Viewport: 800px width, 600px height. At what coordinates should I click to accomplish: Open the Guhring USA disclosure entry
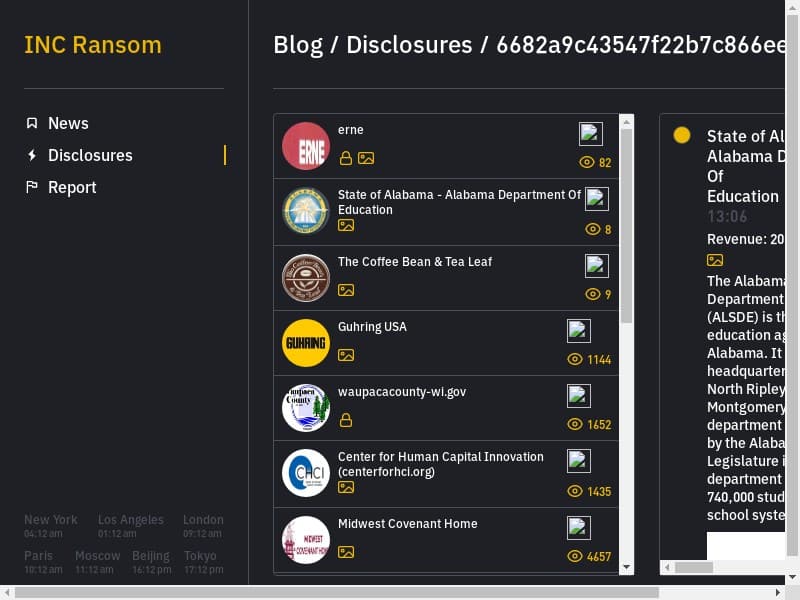[x=446, y=343]
